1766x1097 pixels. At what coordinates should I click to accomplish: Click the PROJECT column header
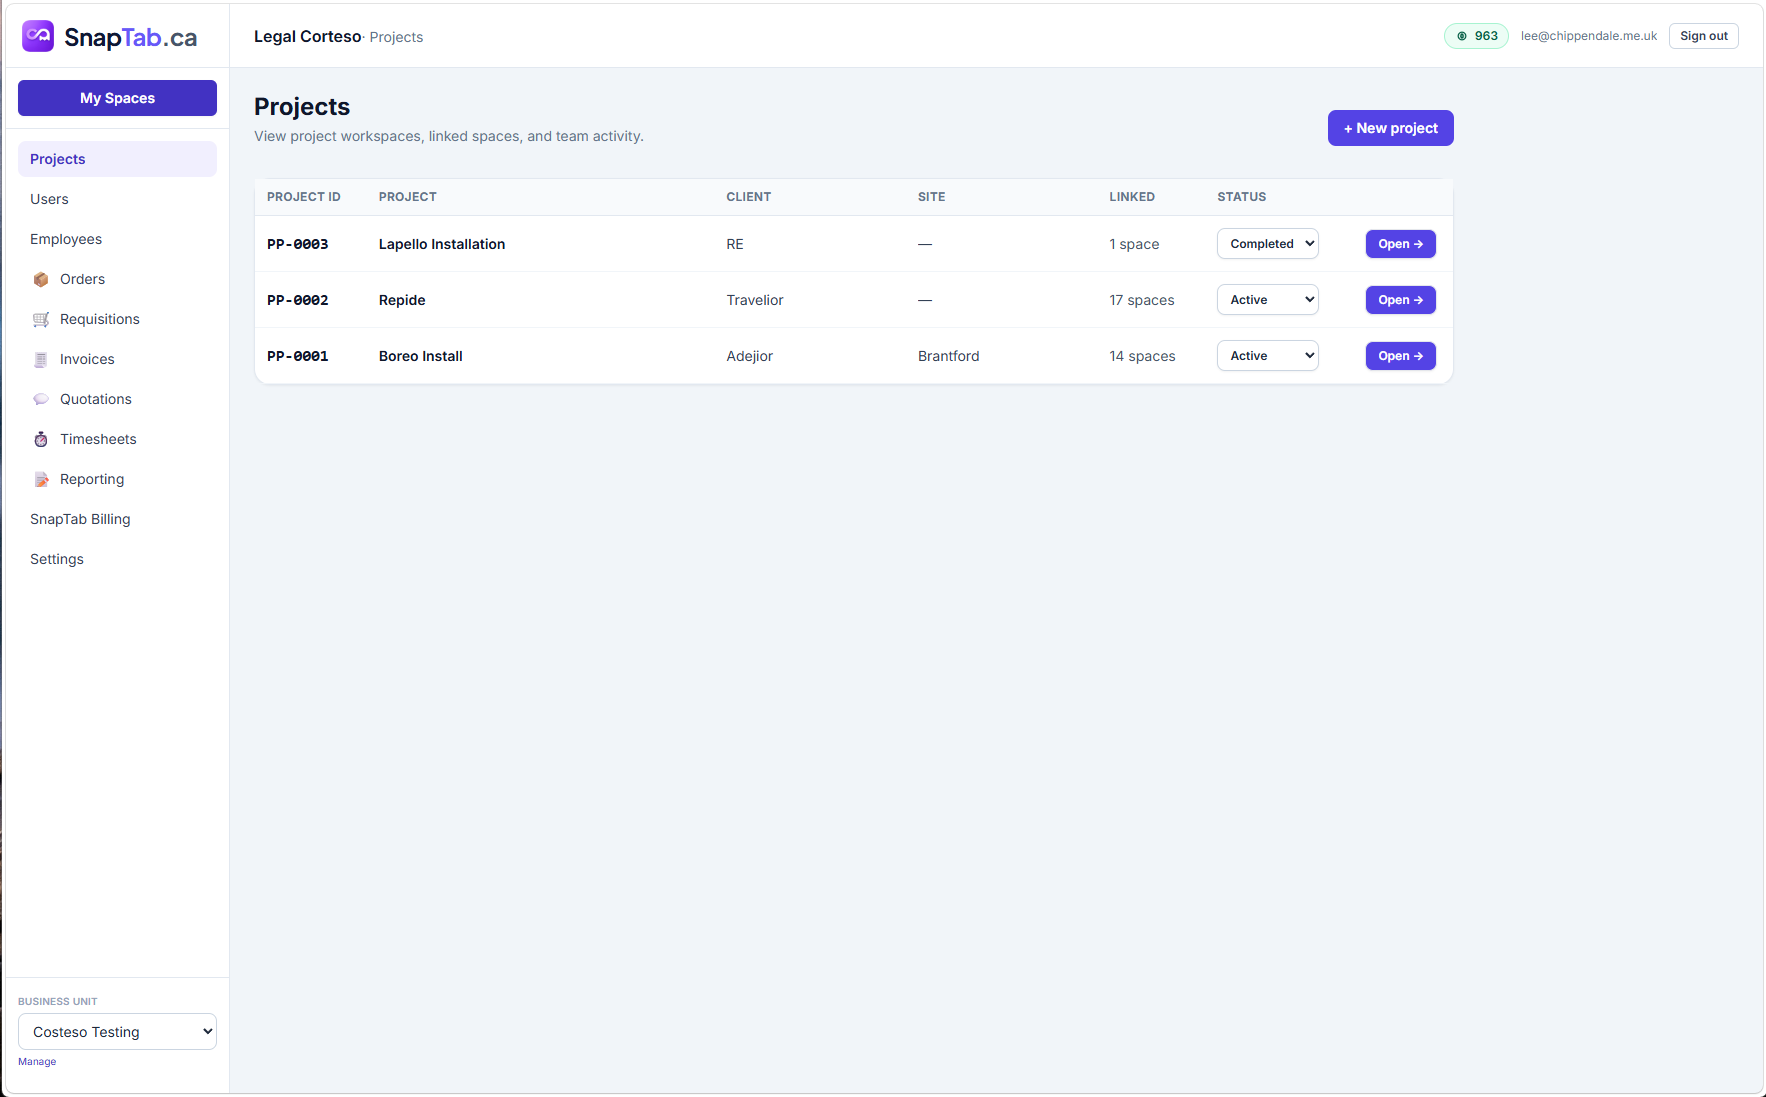(x=408, y=197)
